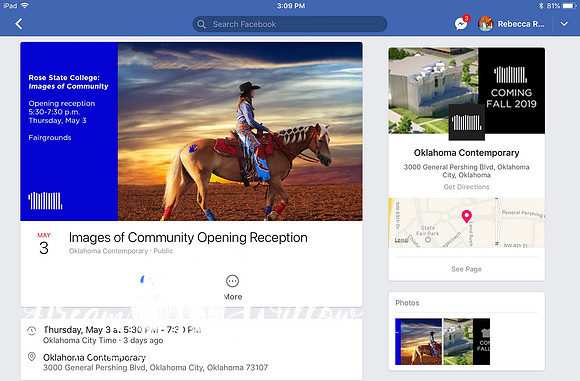
Task: Tap the pink map location pin
Action: (466, 216)
